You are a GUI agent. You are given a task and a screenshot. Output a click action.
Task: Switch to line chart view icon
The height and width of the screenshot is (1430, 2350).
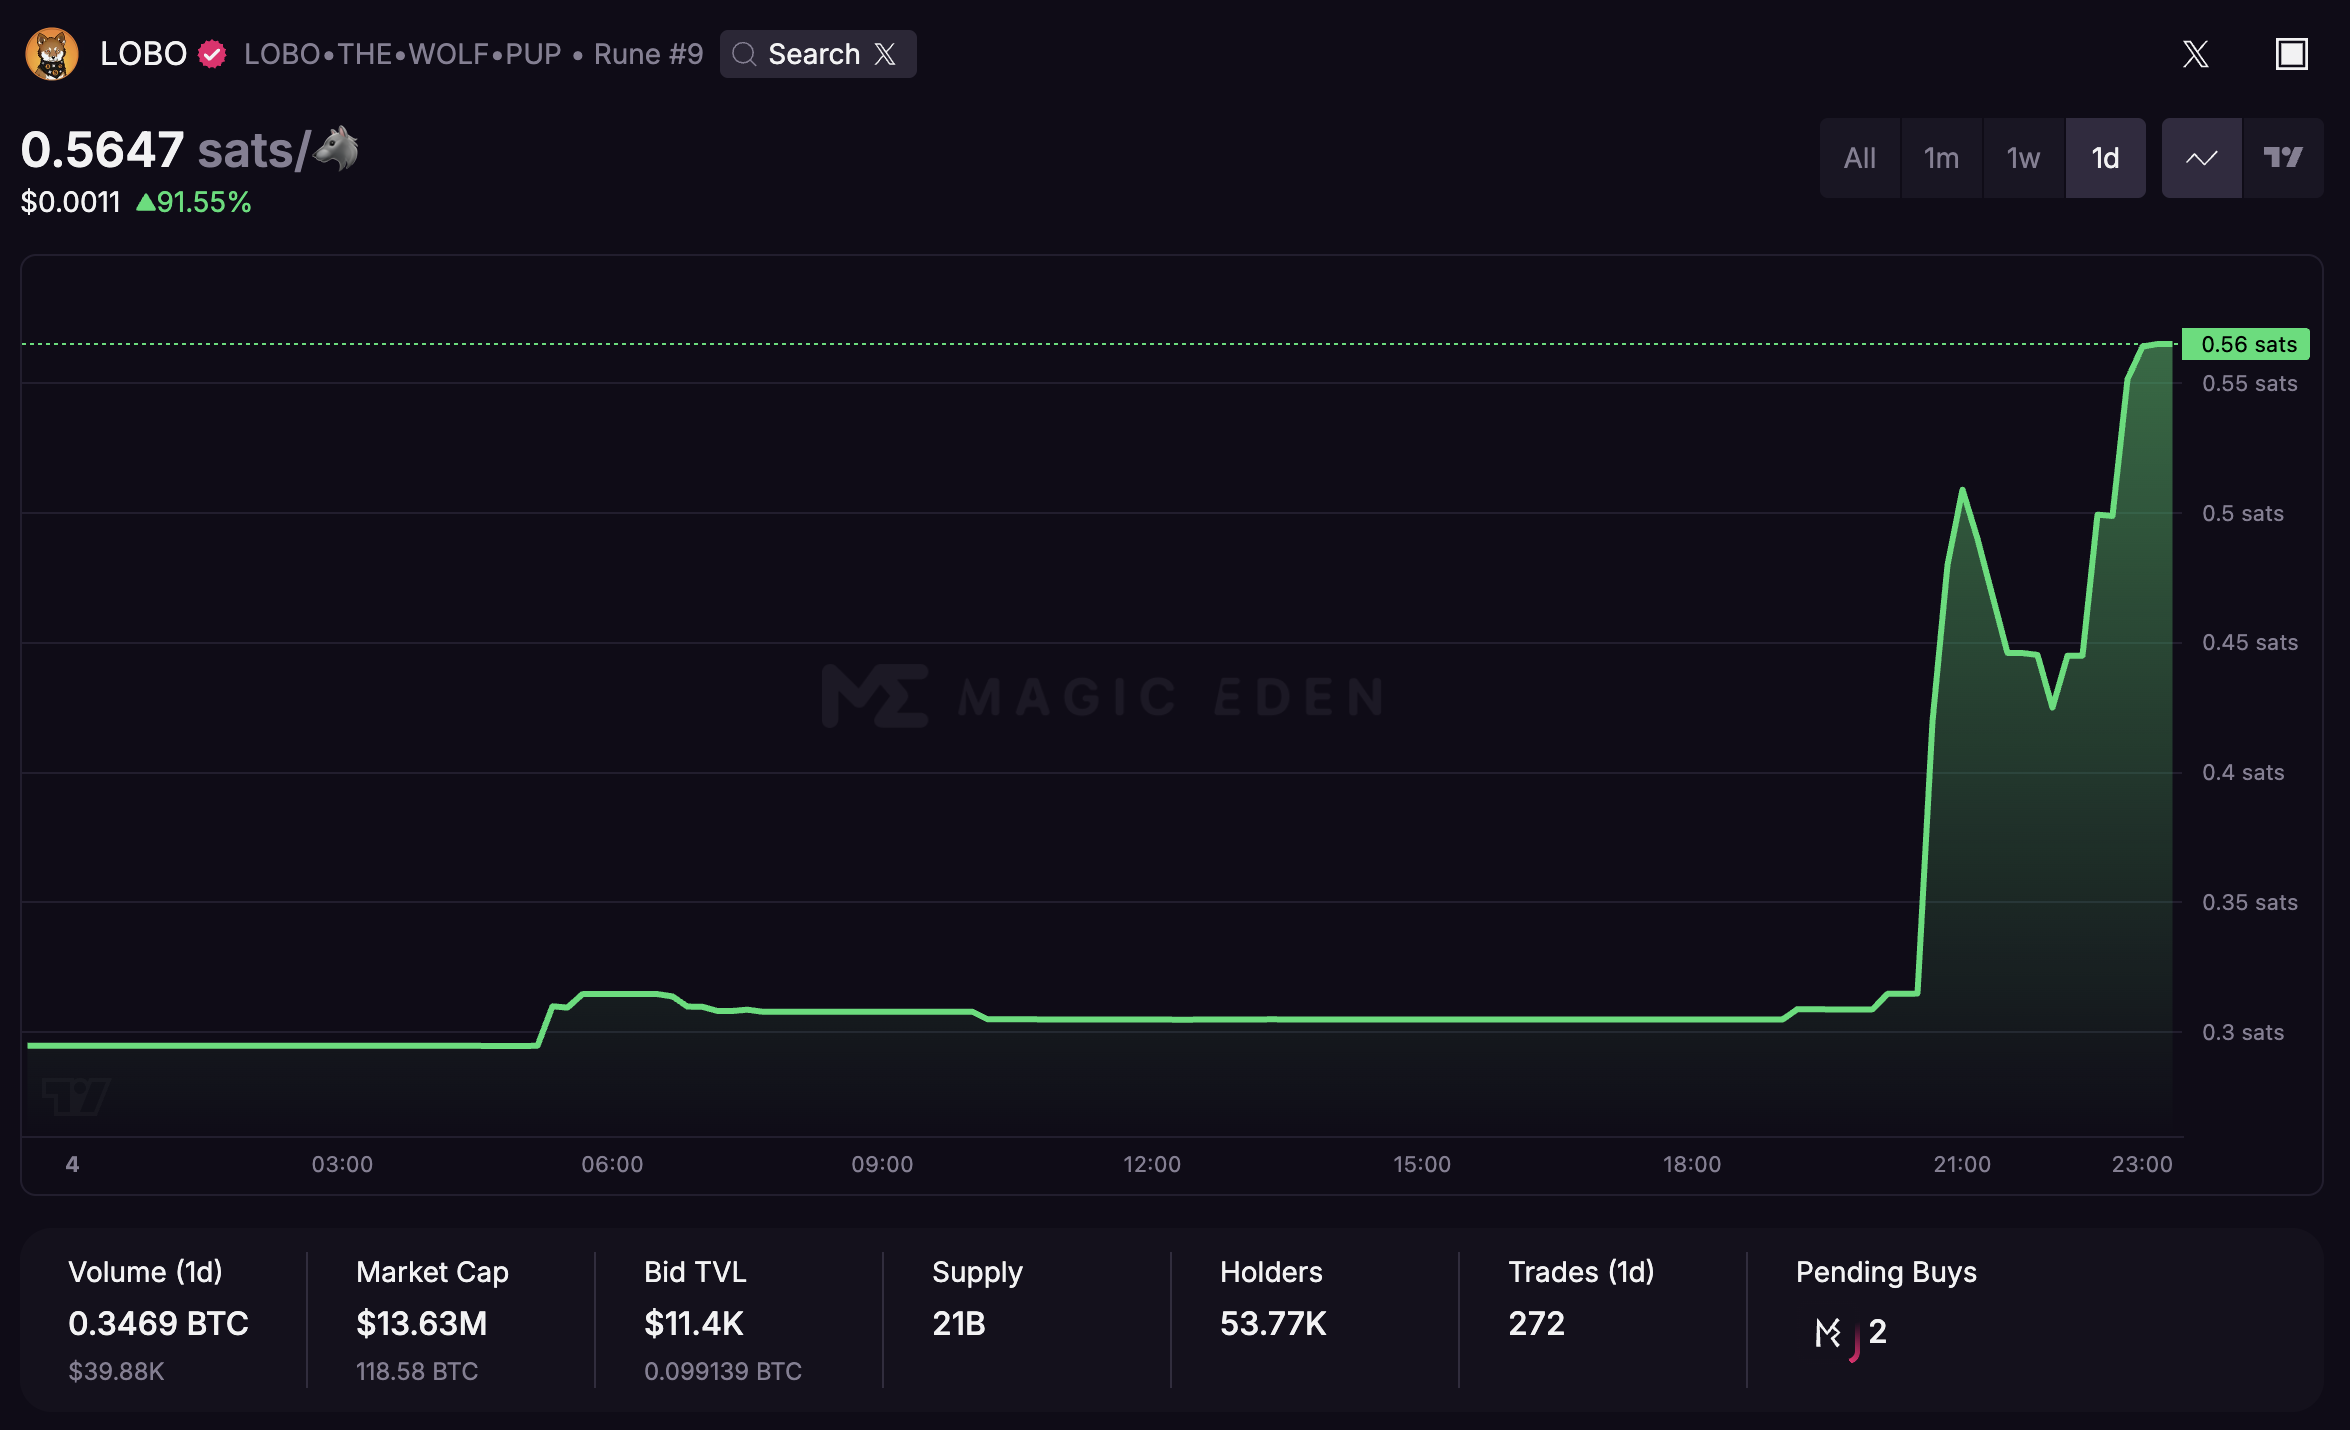(2201, 158)
